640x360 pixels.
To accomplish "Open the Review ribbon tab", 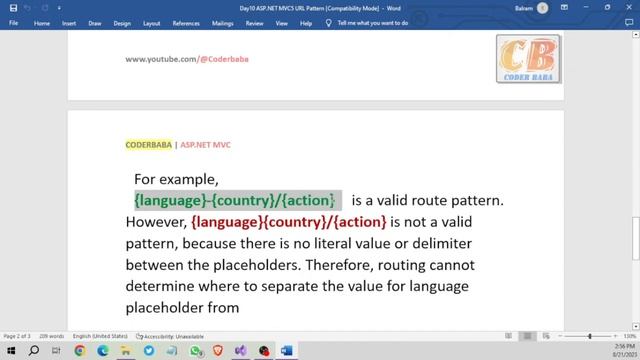I will click(254, 23).
